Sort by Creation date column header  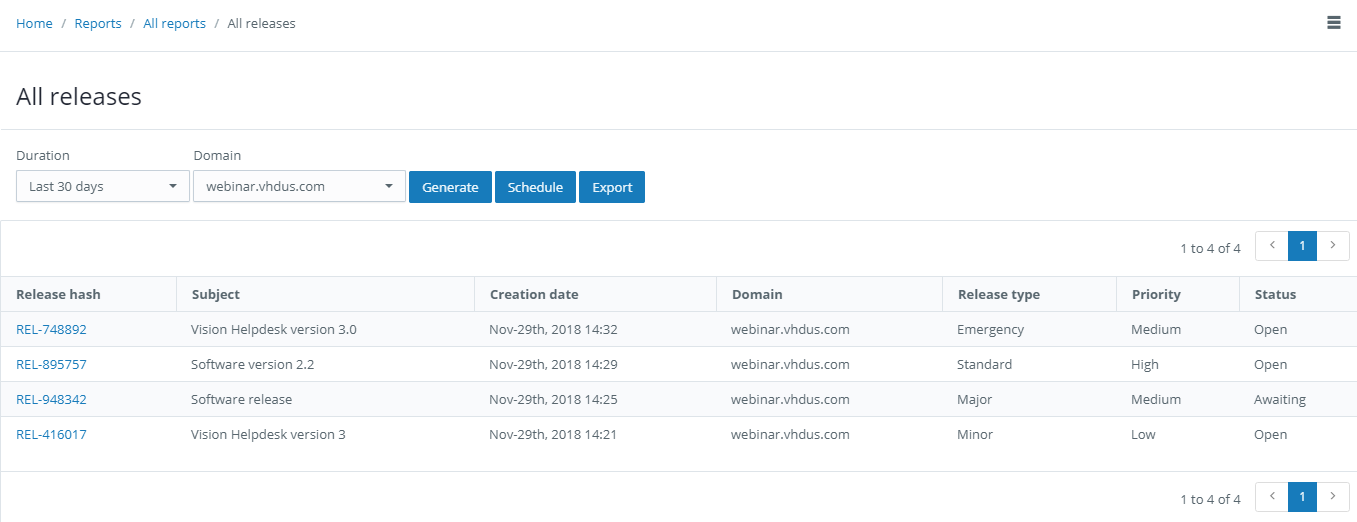pos(534,294)
